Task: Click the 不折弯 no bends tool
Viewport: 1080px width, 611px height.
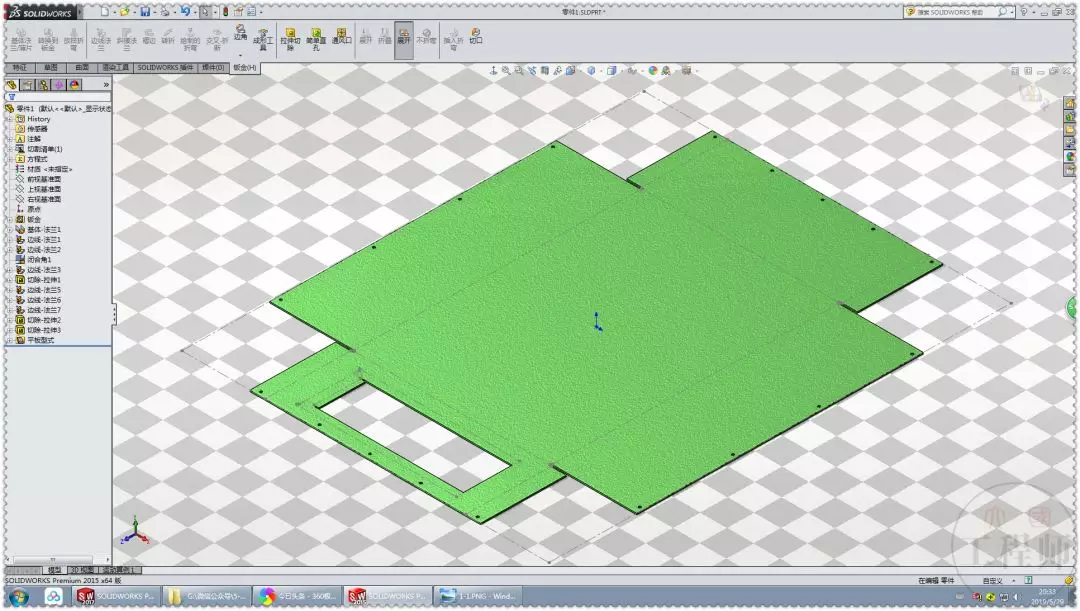Action: [x=426, y=37]
